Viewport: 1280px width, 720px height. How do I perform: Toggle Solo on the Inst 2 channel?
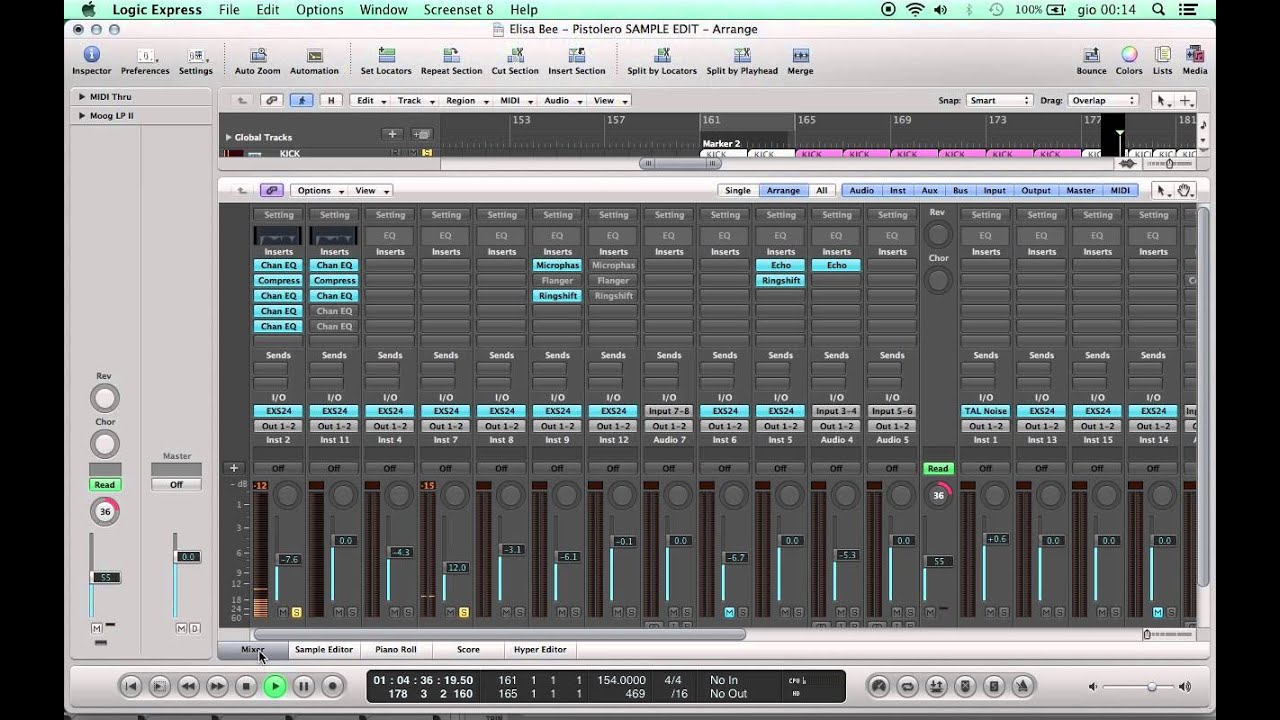click(296, 612)
